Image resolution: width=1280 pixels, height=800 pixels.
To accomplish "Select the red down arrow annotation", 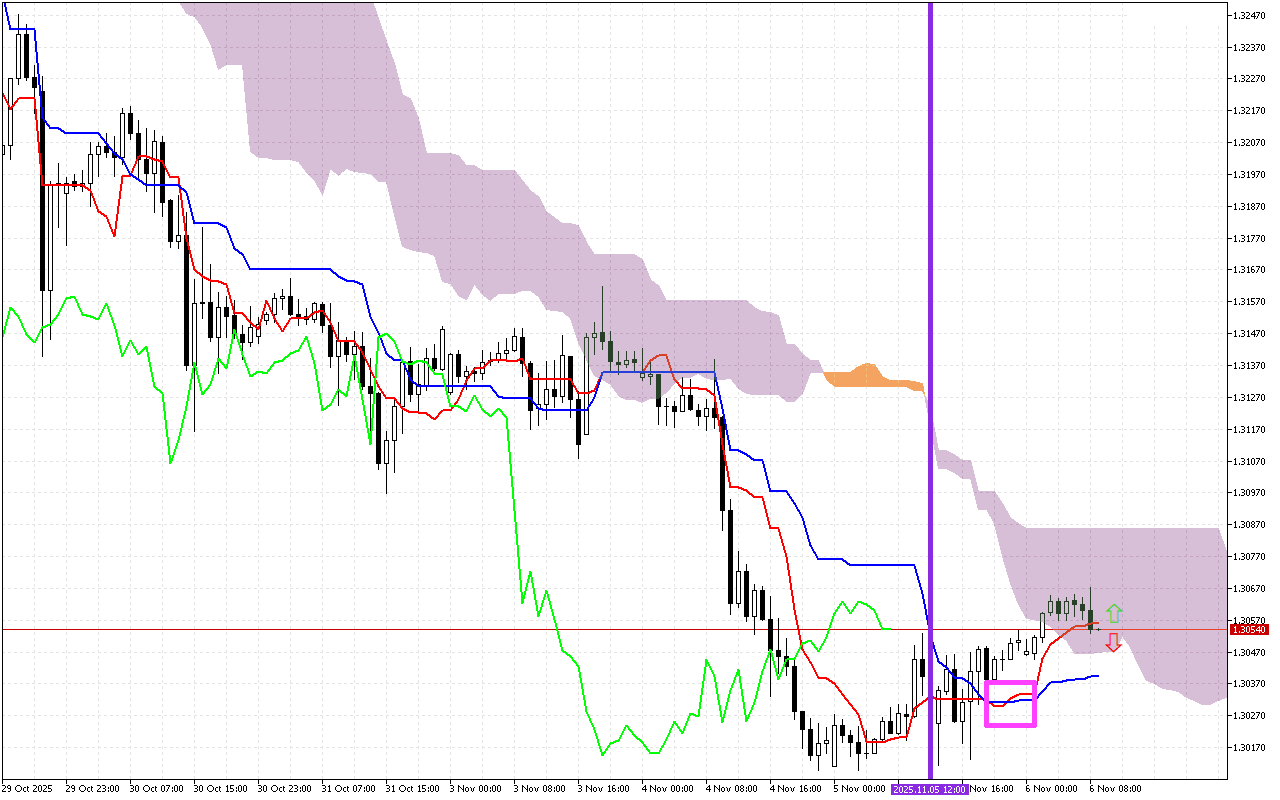I will point(1113,644).
